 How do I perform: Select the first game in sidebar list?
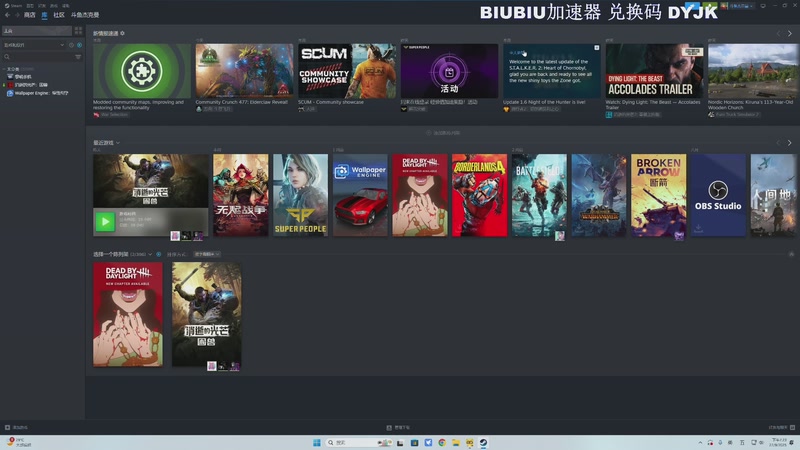click(20, 77)
